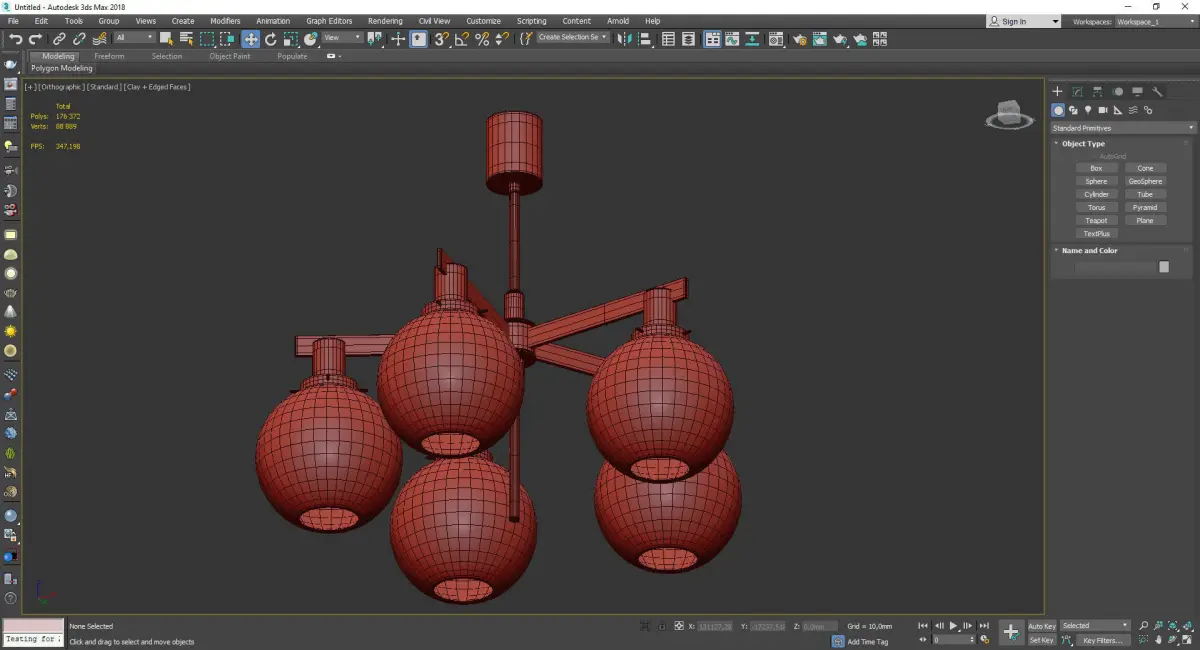Open the Material Editor icon

click(776, 39)
